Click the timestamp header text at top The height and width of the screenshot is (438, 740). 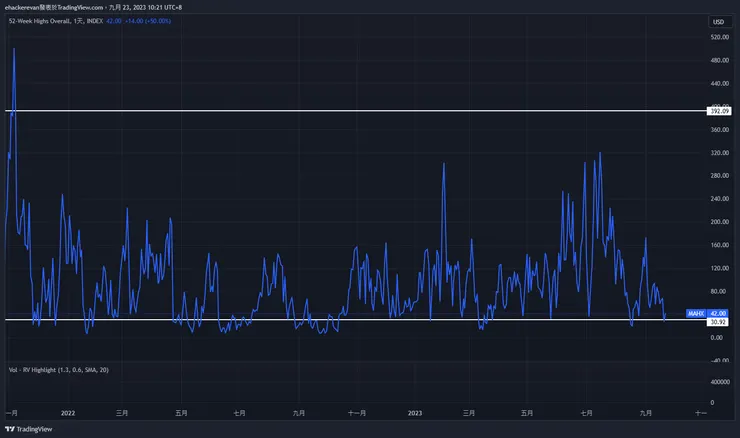click(93, 7)
